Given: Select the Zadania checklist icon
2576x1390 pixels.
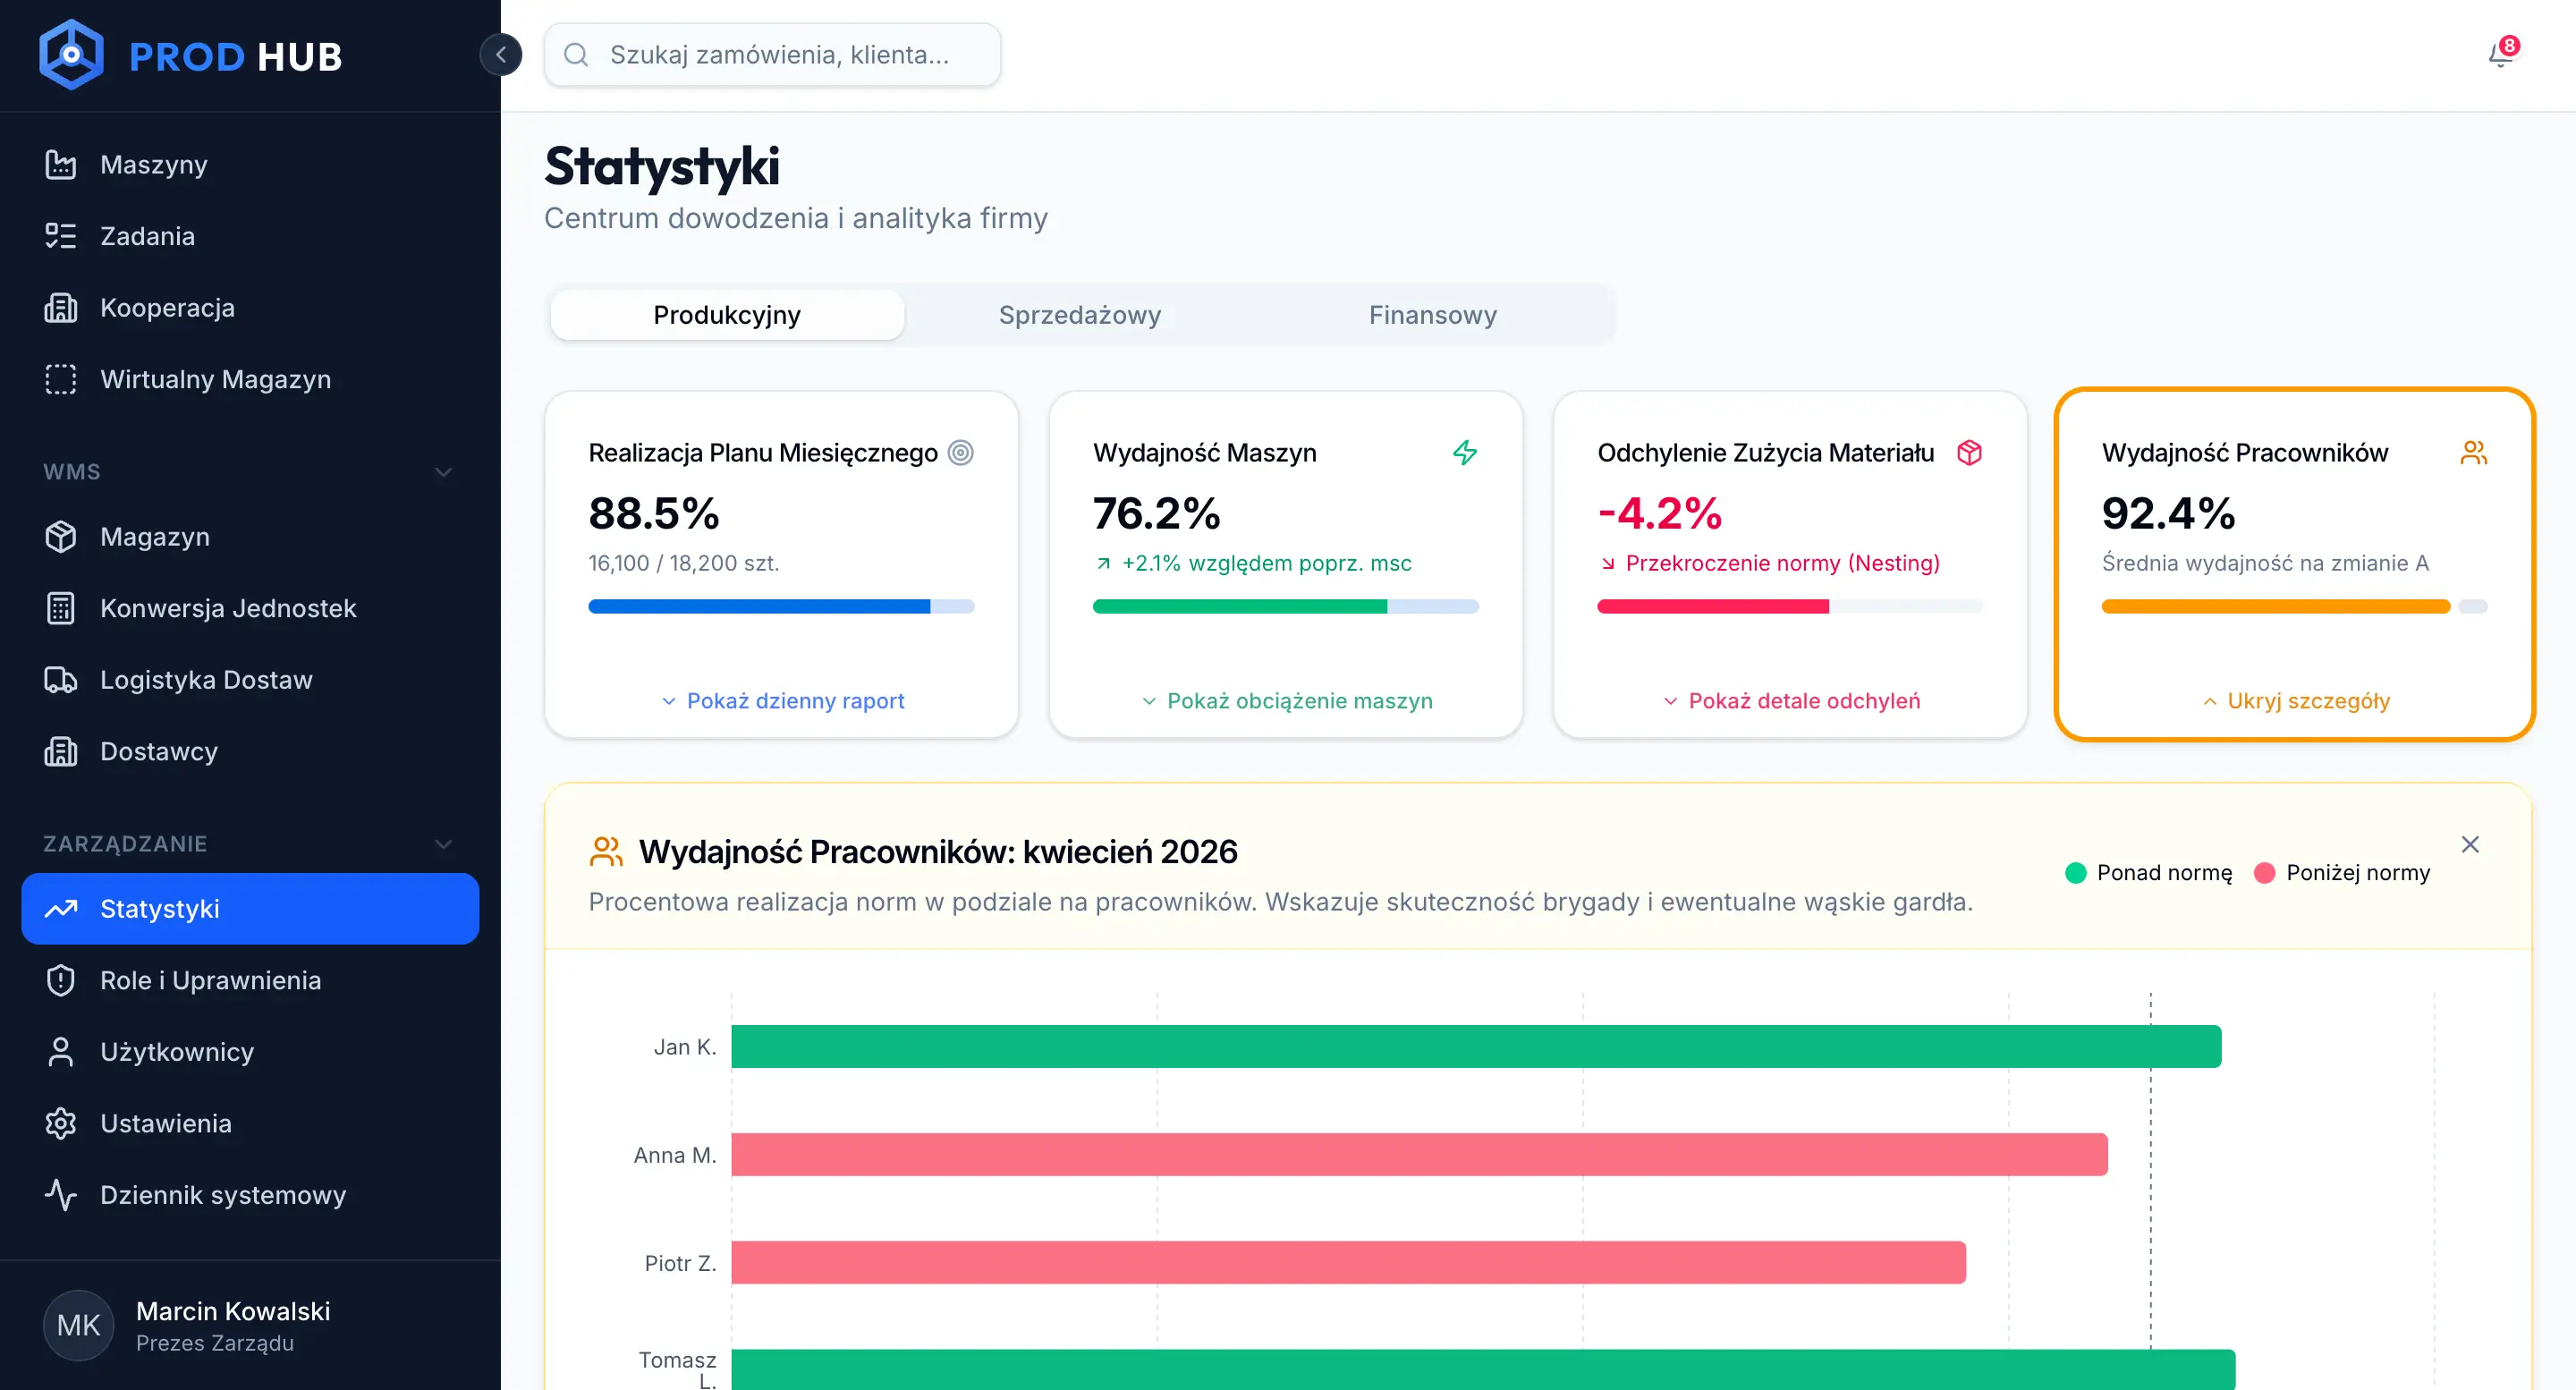Looking at the screenshot, I should click(x=61, y=236).
